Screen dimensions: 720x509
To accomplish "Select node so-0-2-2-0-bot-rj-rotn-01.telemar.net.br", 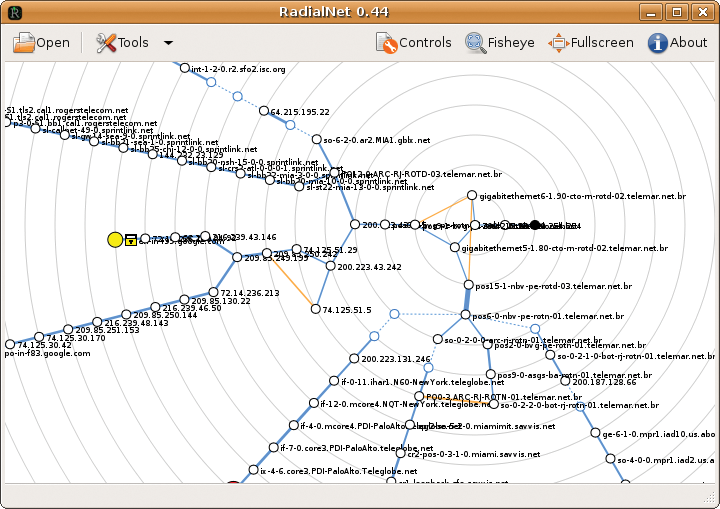I will (x=494, y=404).
